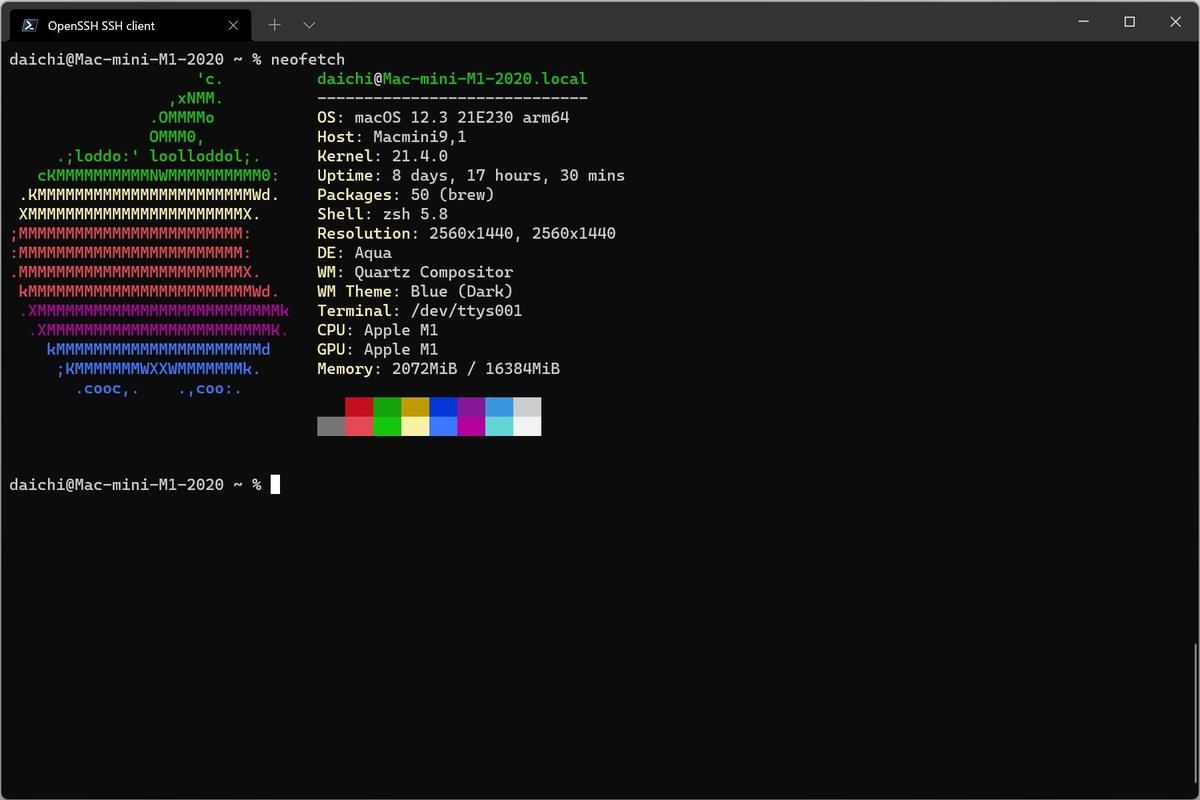Click the dark green color block

click(387, 407)
